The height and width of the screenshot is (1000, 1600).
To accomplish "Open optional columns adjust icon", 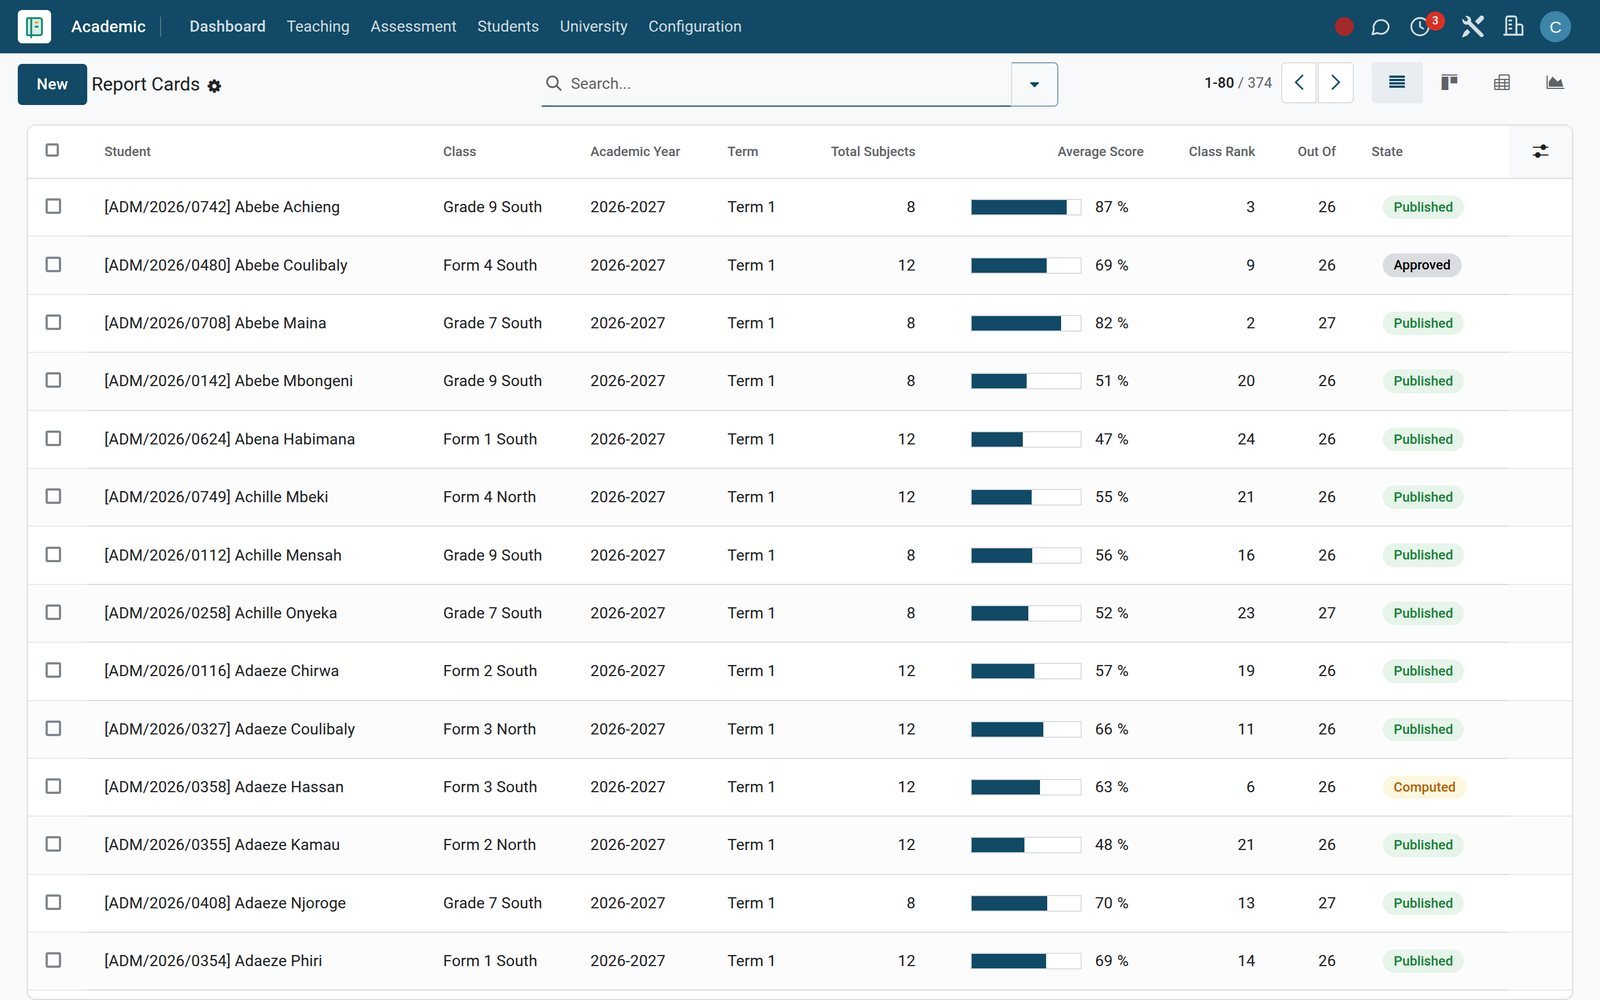I will [1540, 151].
